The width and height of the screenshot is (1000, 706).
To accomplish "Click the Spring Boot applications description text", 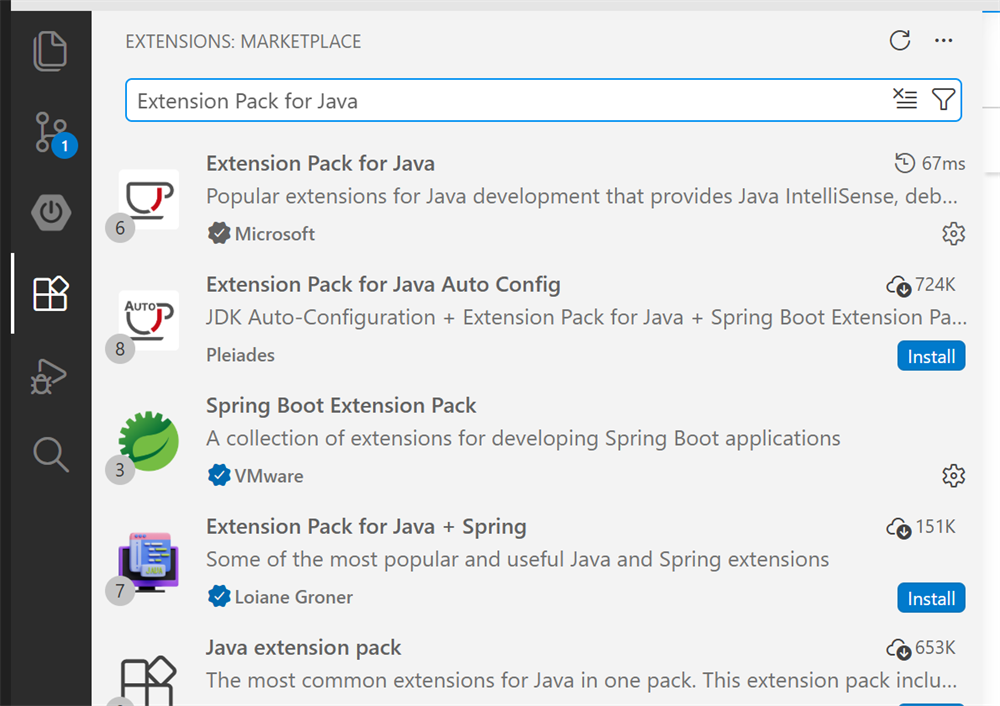I will point(523,438).
